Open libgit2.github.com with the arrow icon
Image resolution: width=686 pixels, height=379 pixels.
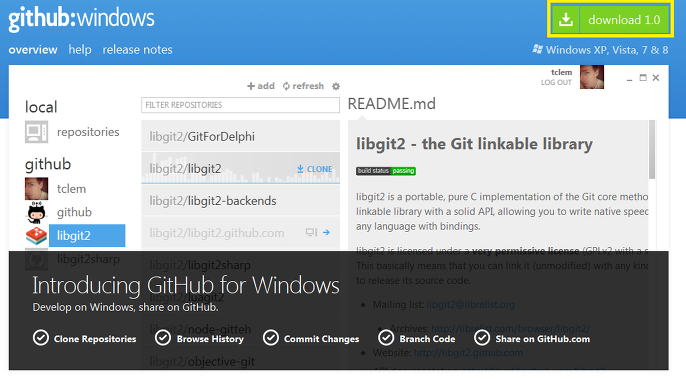click(x=326, y=232)
